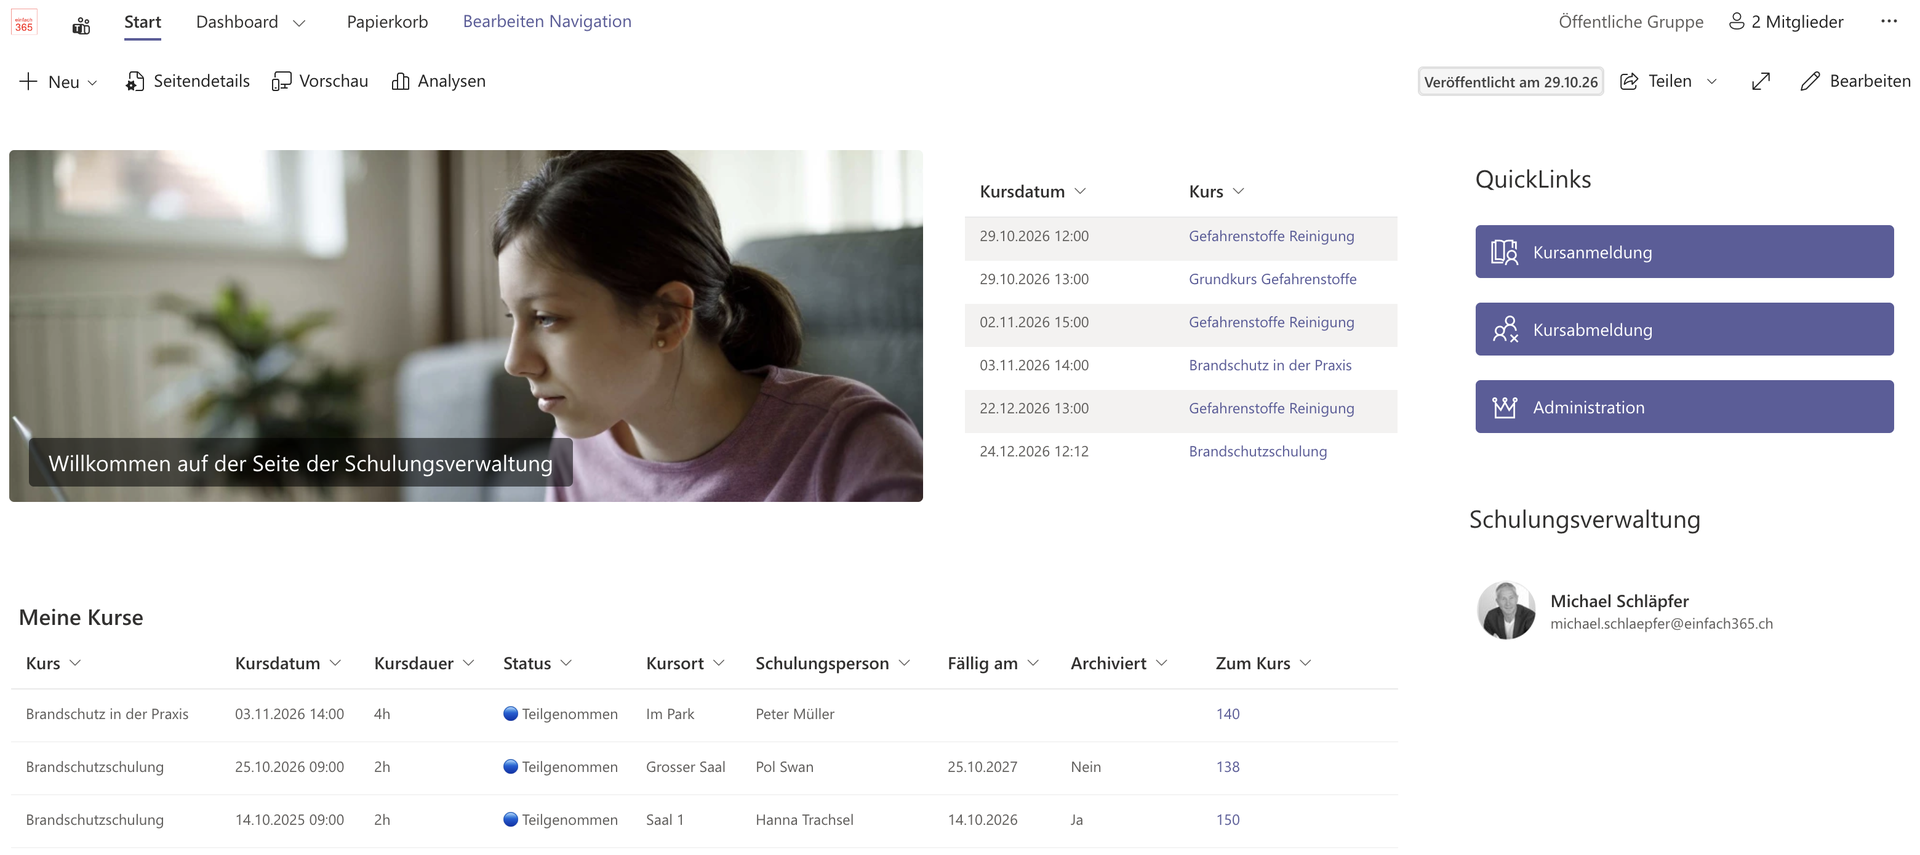Switch to the Start tab
Screen dimensions: 1920x855
coord(142,22)
